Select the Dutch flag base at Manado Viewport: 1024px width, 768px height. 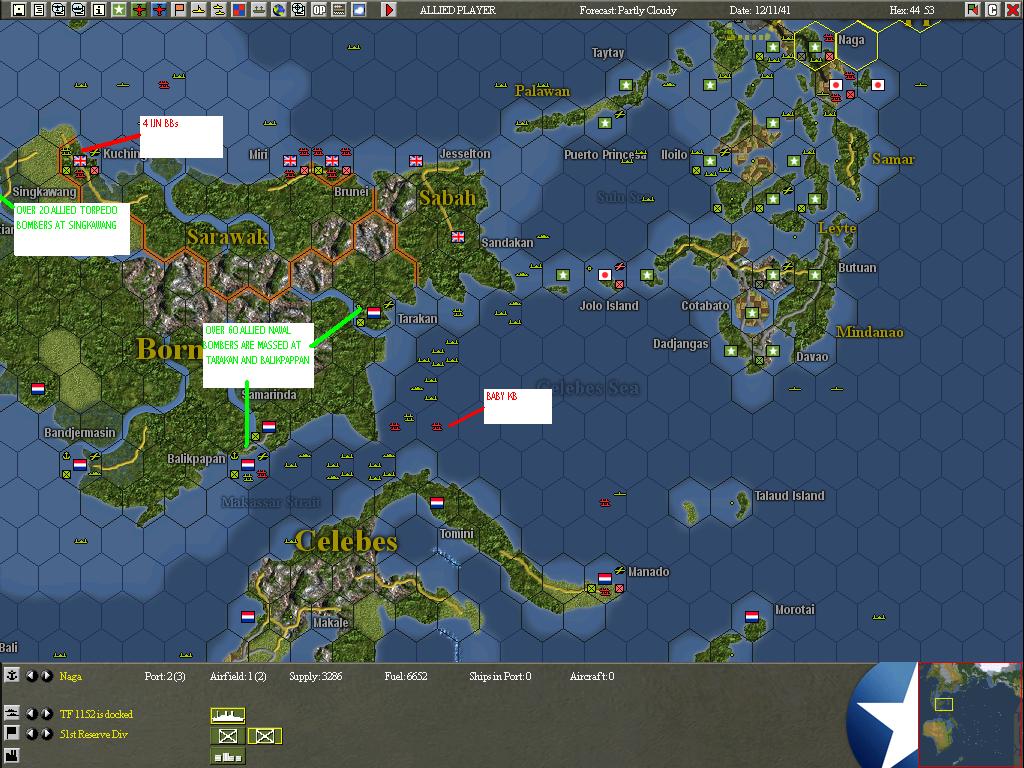pos(605,579)
